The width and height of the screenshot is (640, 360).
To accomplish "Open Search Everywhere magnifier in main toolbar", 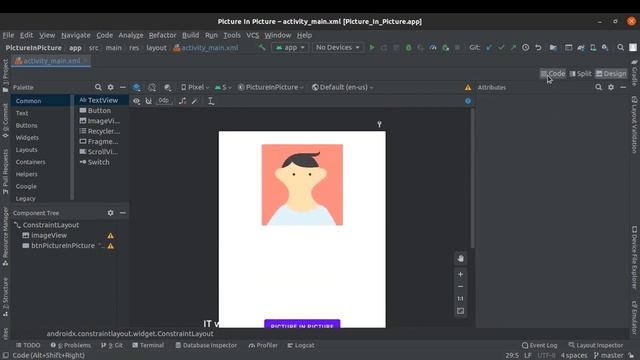I will (620, 48).
